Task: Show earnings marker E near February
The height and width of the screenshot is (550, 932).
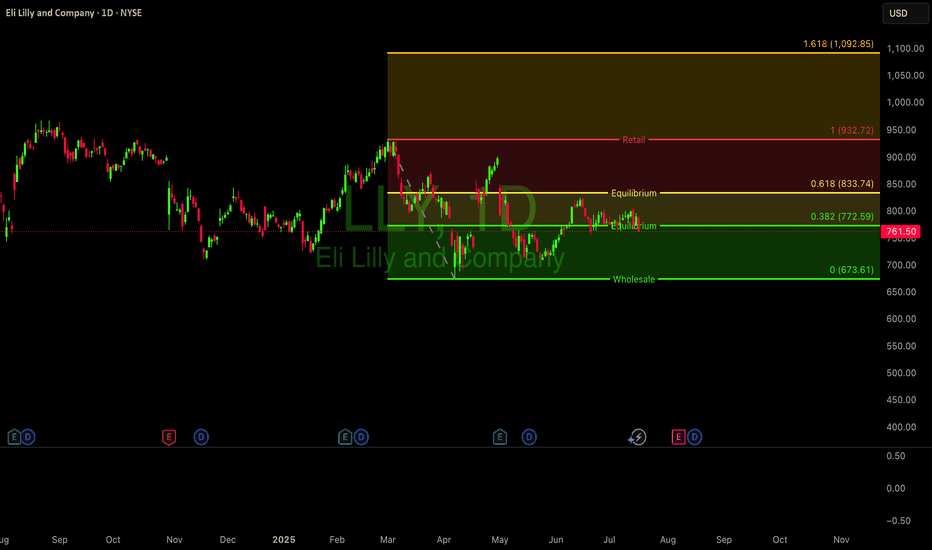Action: point(345,438)
